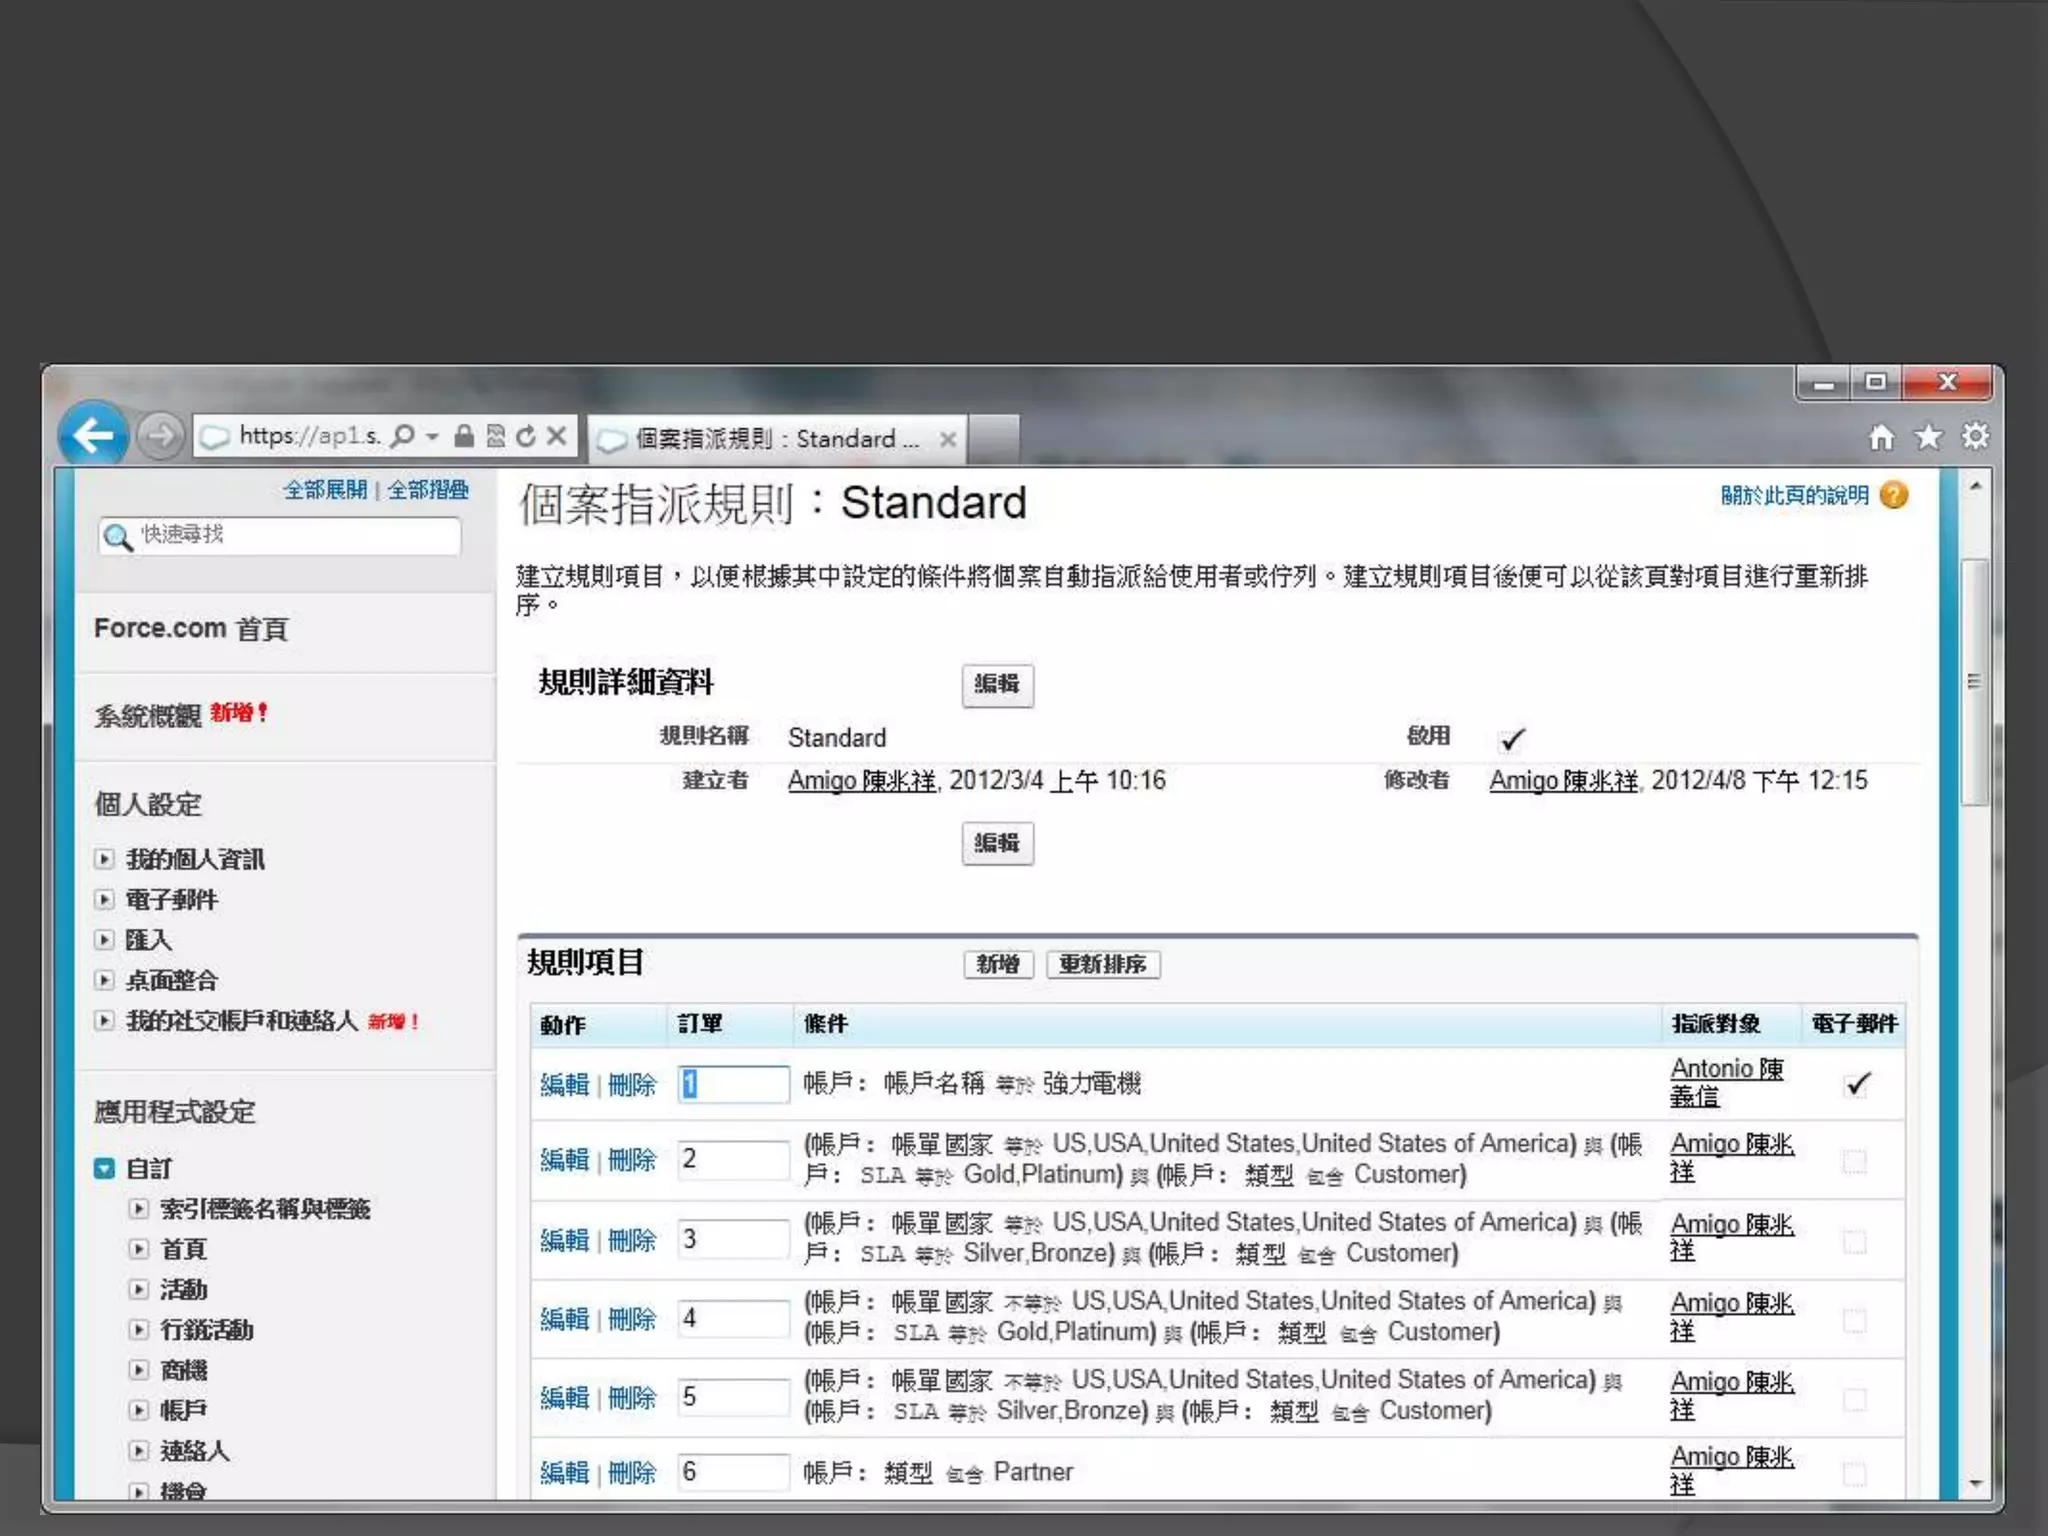Toggle email checkbox for rule entry 4
This screenshot has width=2048, height=1536.
(1855, 1320)
